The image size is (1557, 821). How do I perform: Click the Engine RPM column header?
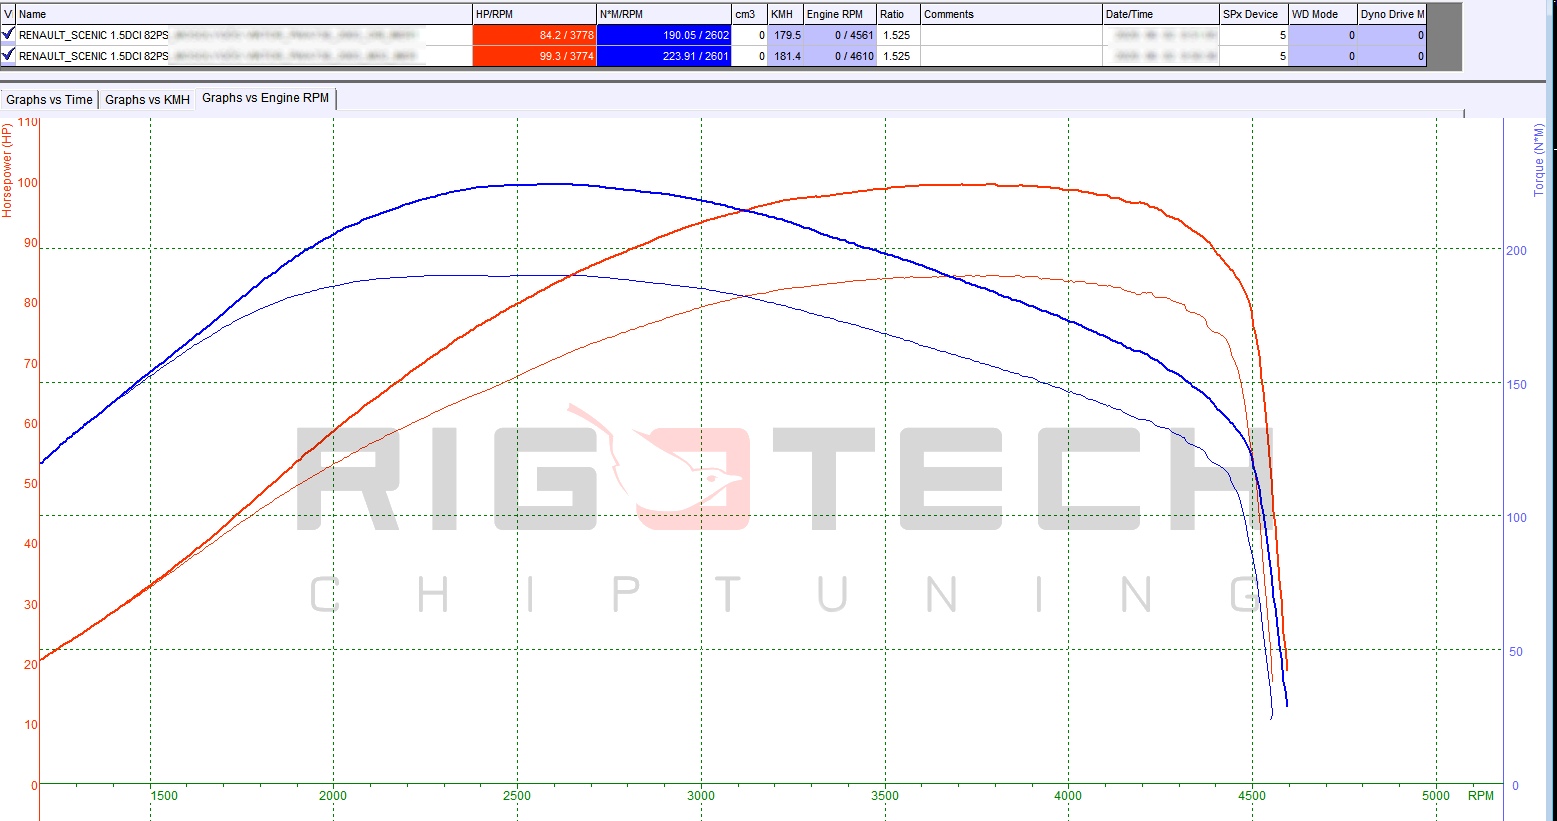(x=840, y=14)
